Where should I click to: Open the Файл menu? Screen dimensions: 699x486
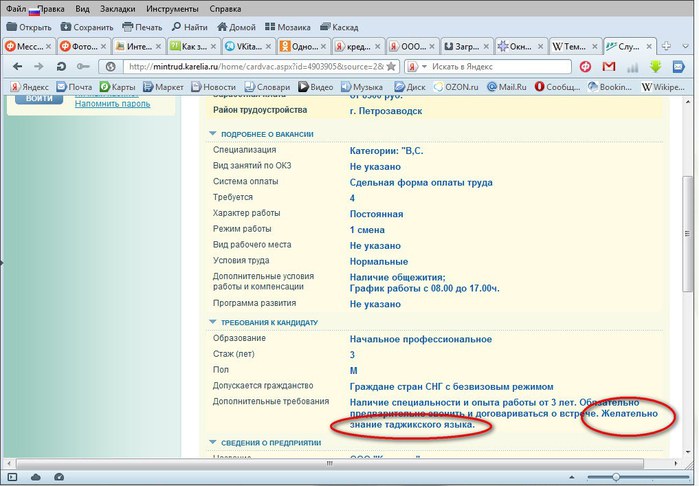(x=16, y=9)
